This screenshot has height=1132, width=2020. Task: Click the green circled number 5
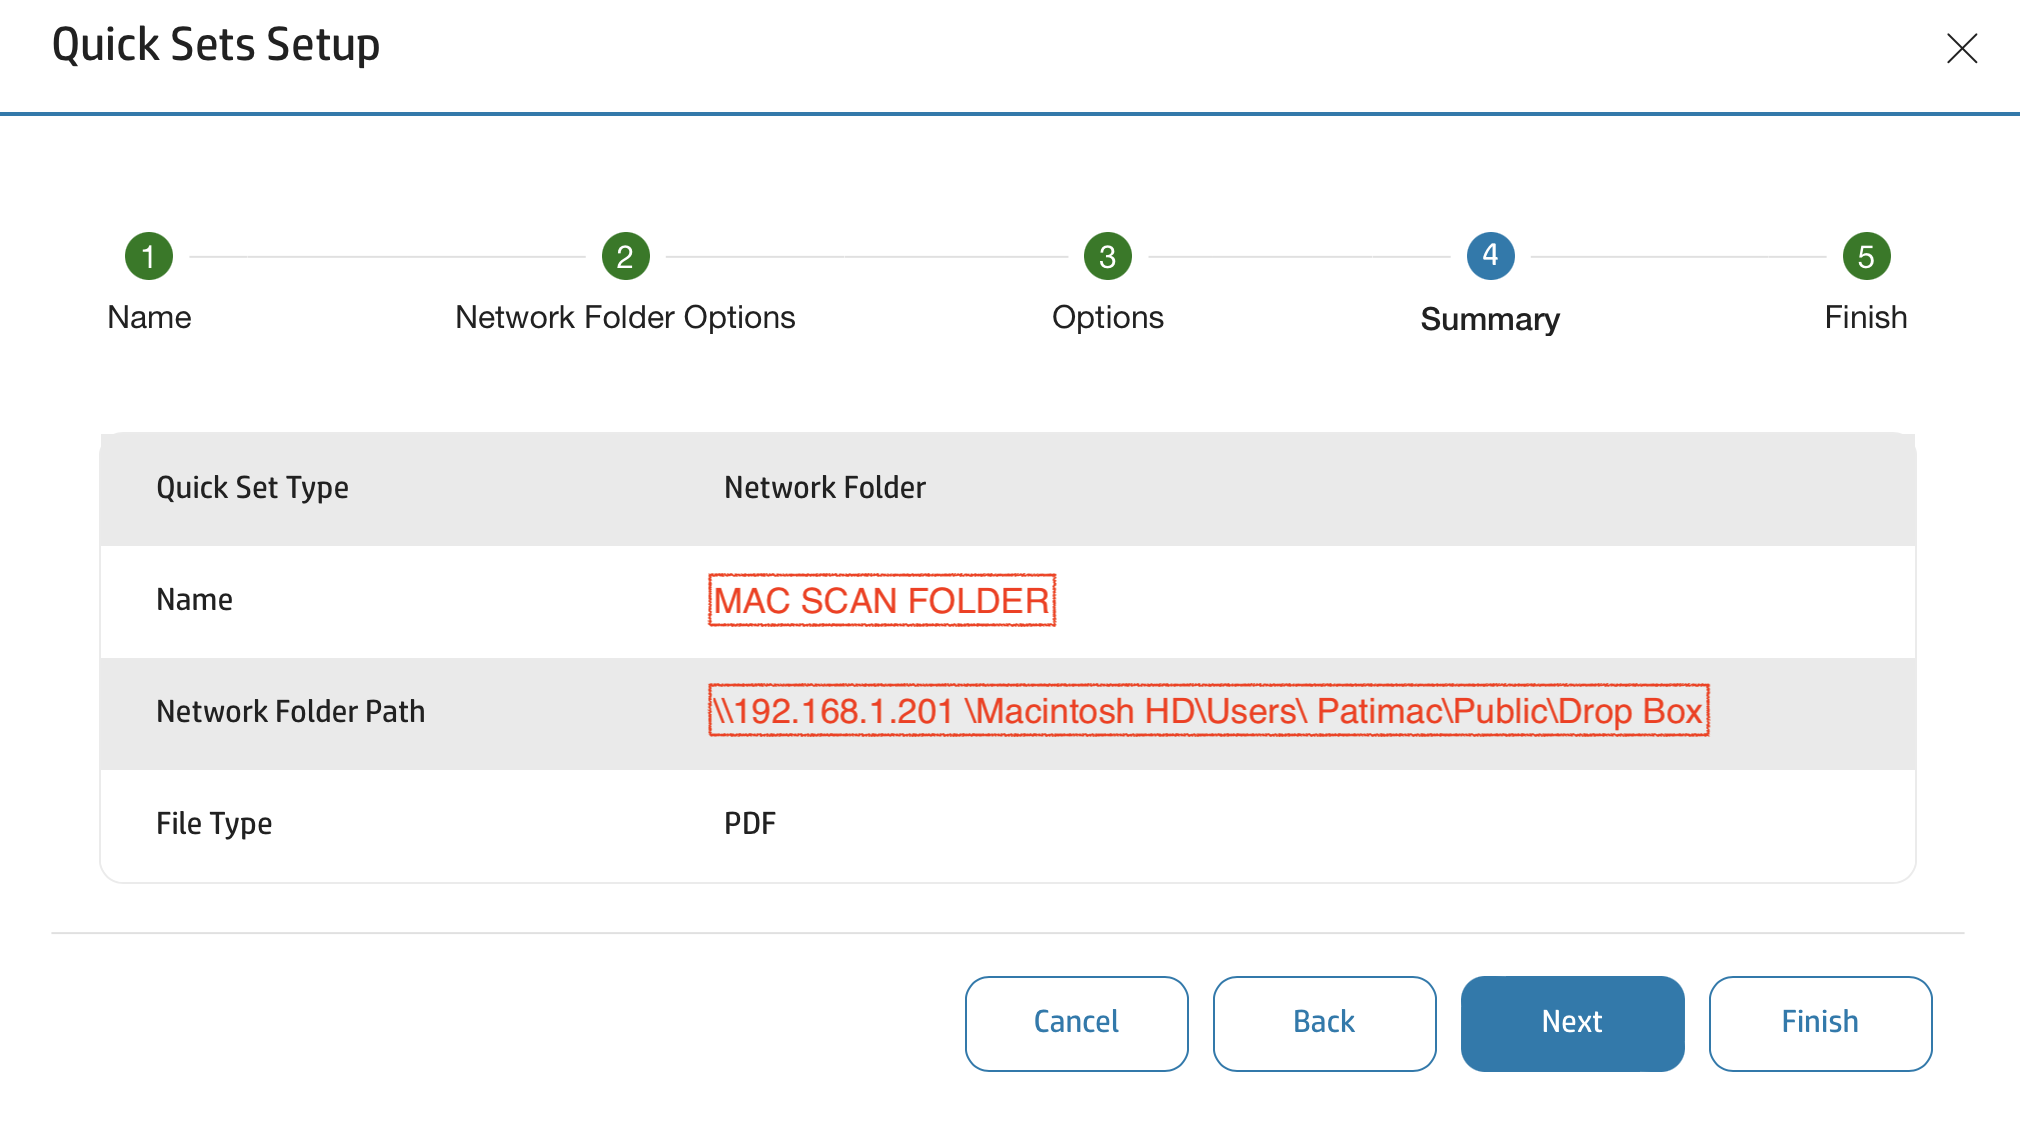tap(1865, 256)
